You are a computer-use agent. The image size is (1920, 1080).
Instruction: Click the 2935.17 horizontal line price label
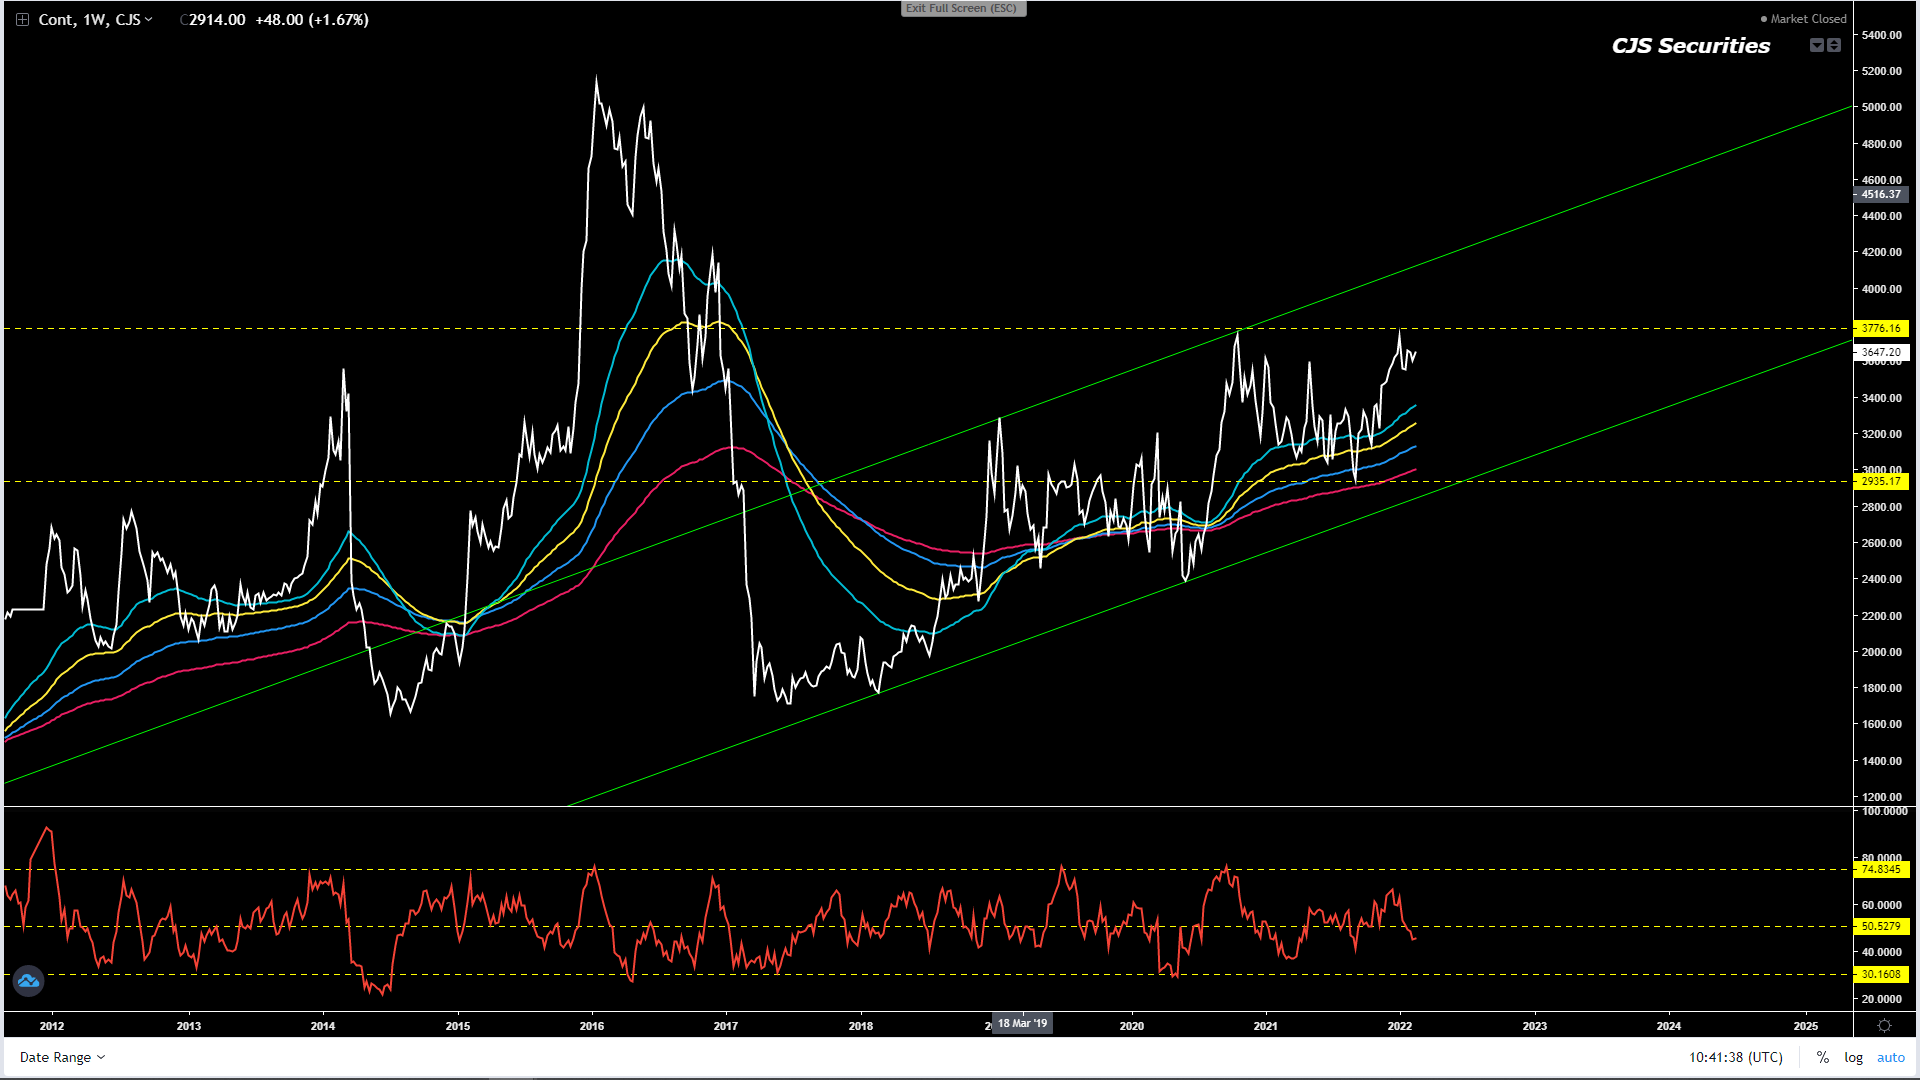click(1881, 481)
